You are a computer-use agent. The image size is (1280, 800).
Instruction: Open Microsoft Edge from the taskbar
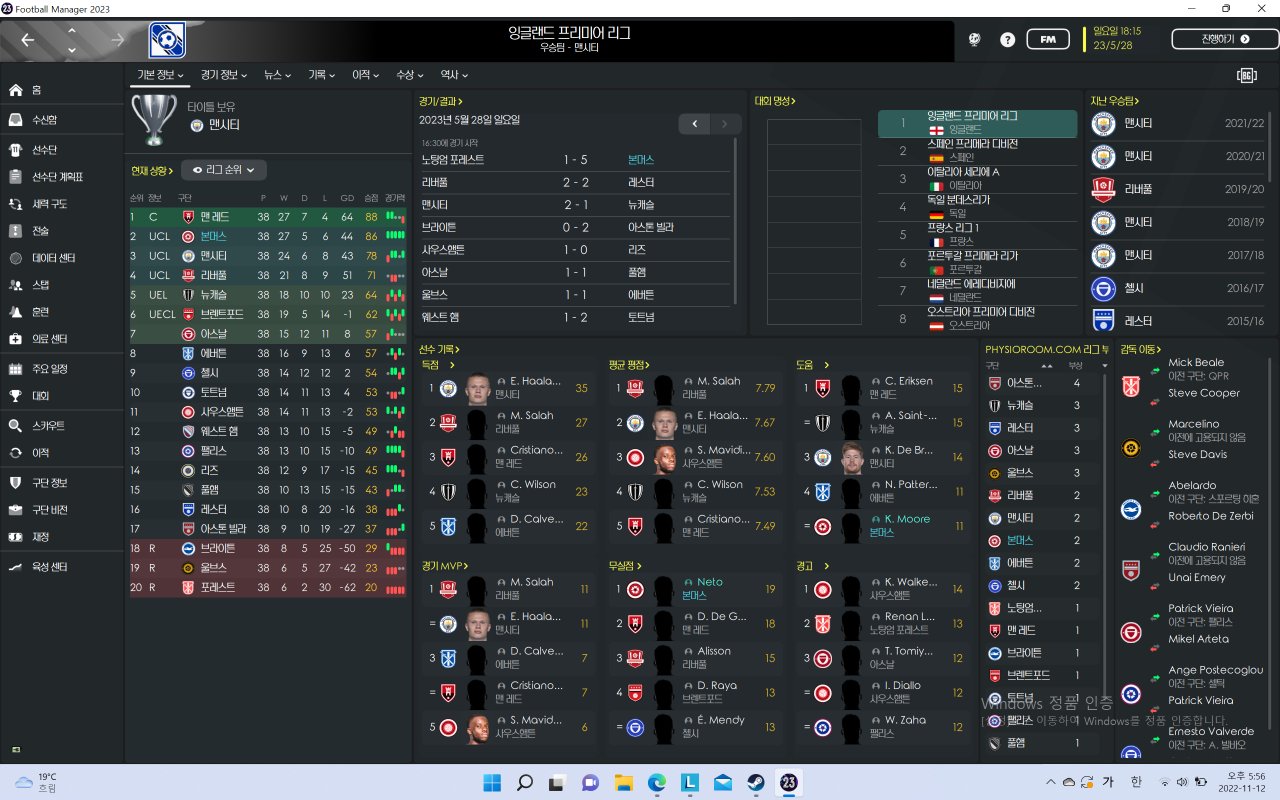coord(657,782)
